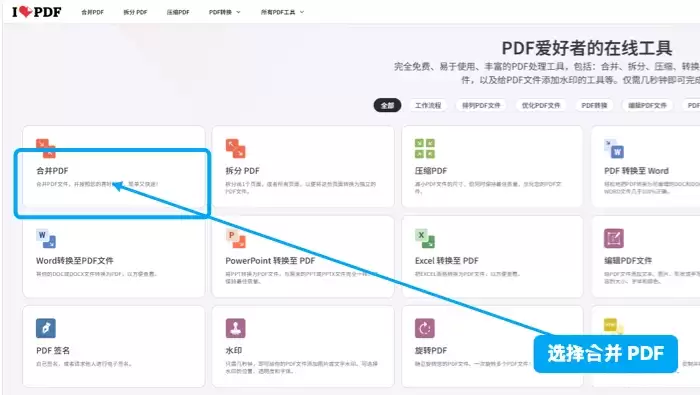
Task: Click the Excel 转换至 PDF card icon
Action: [425, 238]
